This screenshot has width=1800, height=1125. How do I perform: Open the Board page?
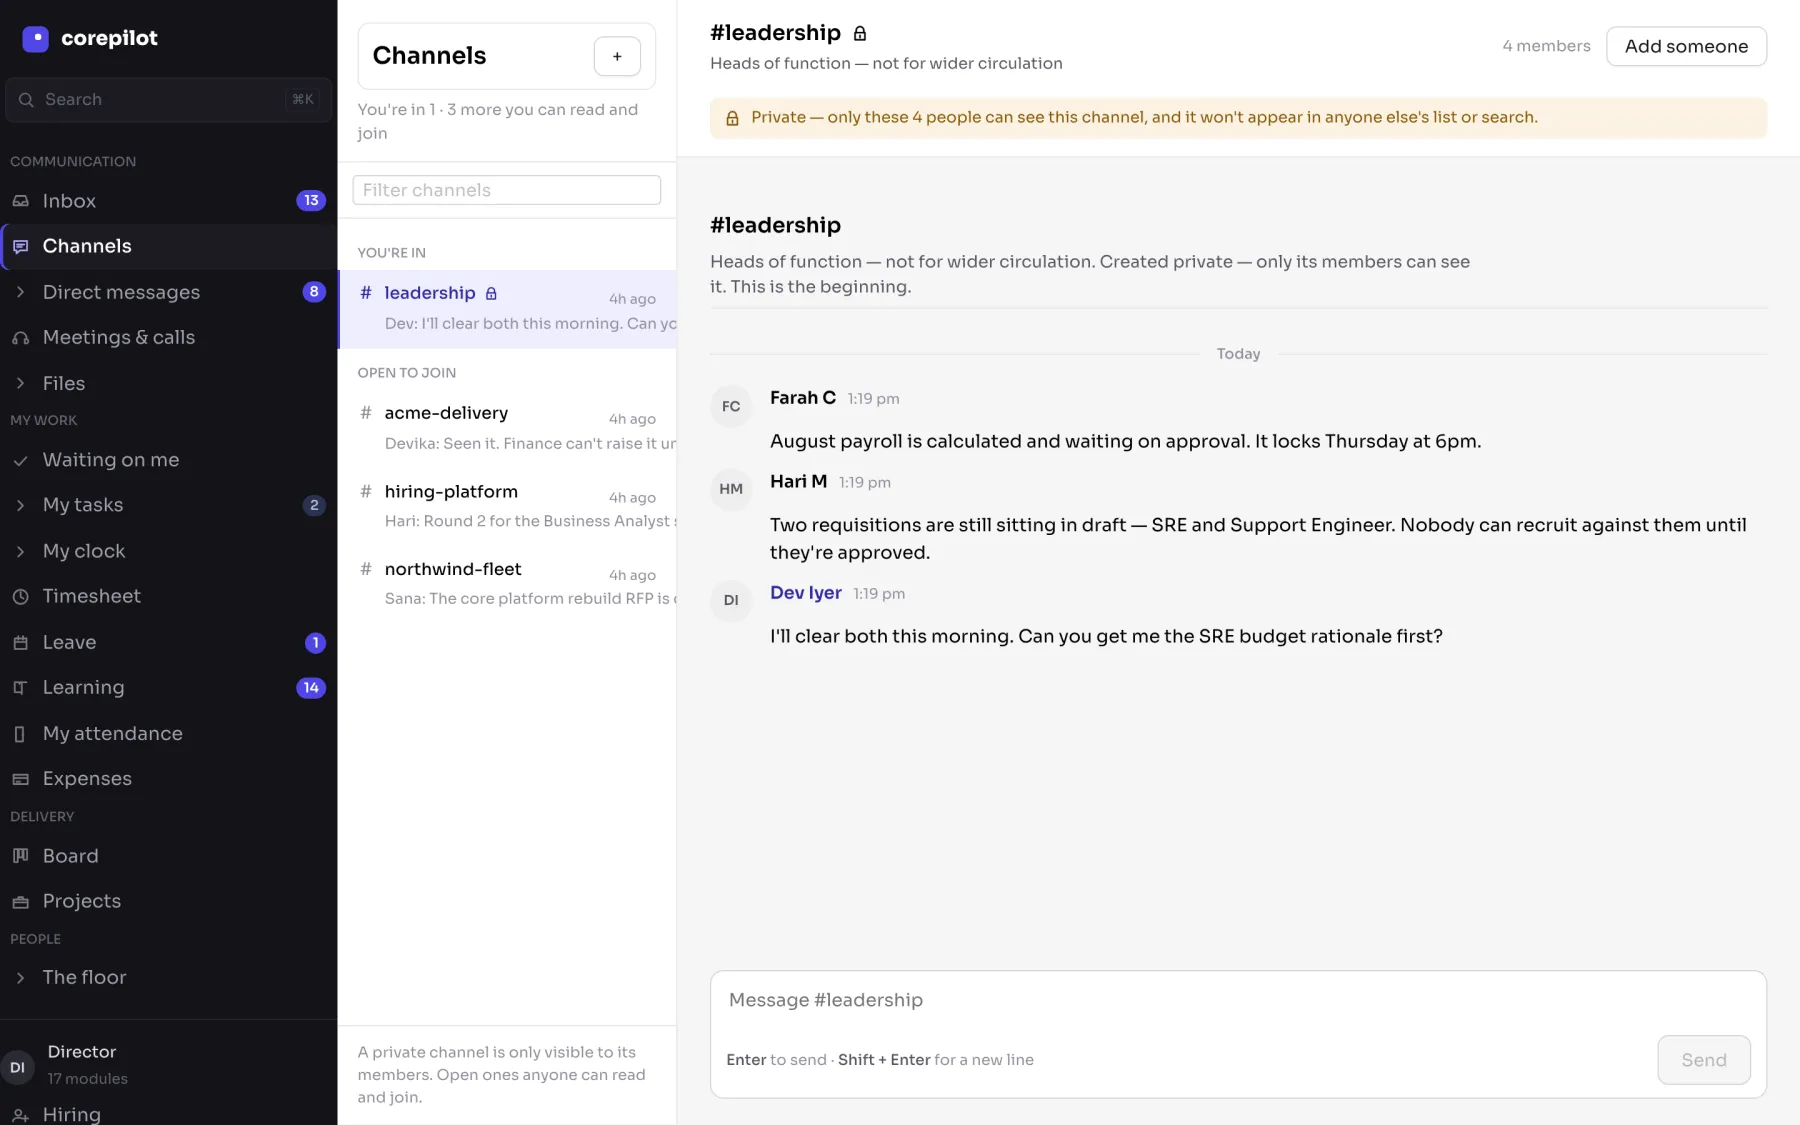[168, 856]
